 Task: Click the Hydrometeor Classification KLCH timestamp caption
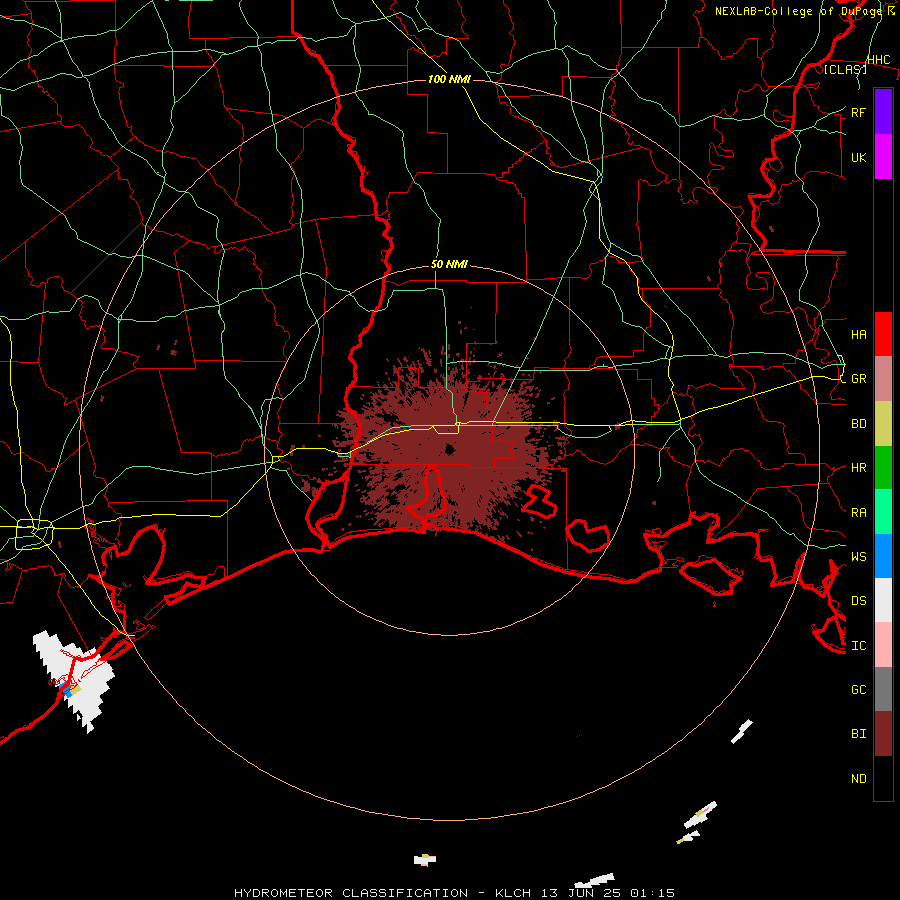point(454,893)
